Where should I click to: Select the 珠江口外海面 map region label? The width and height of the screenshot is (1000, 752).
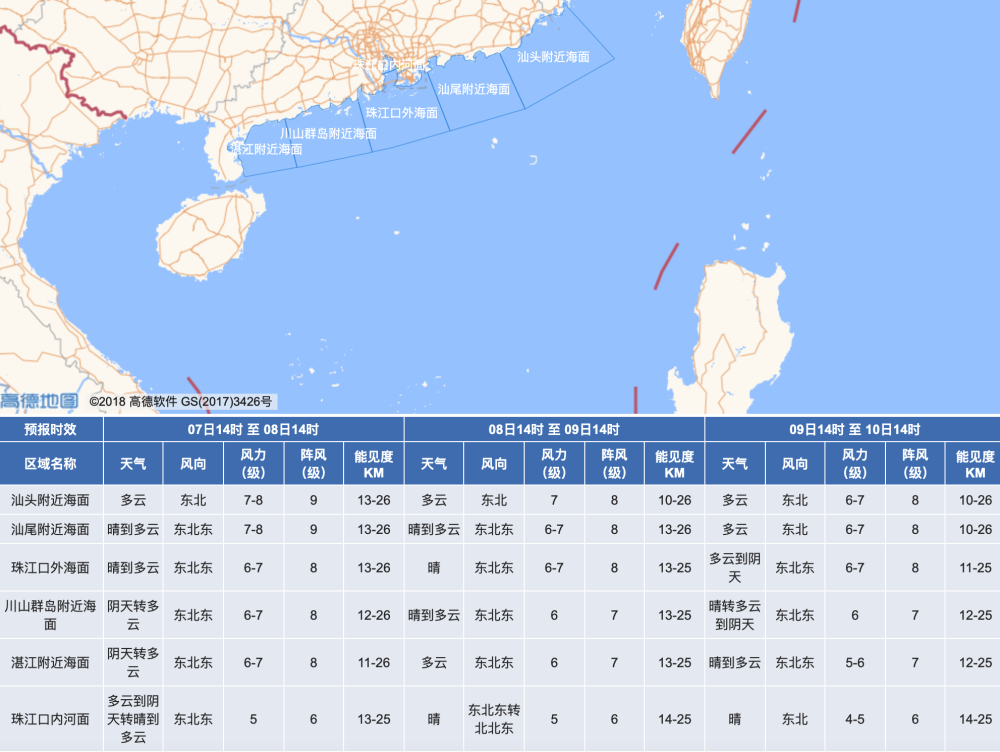[x=402, y=113]
